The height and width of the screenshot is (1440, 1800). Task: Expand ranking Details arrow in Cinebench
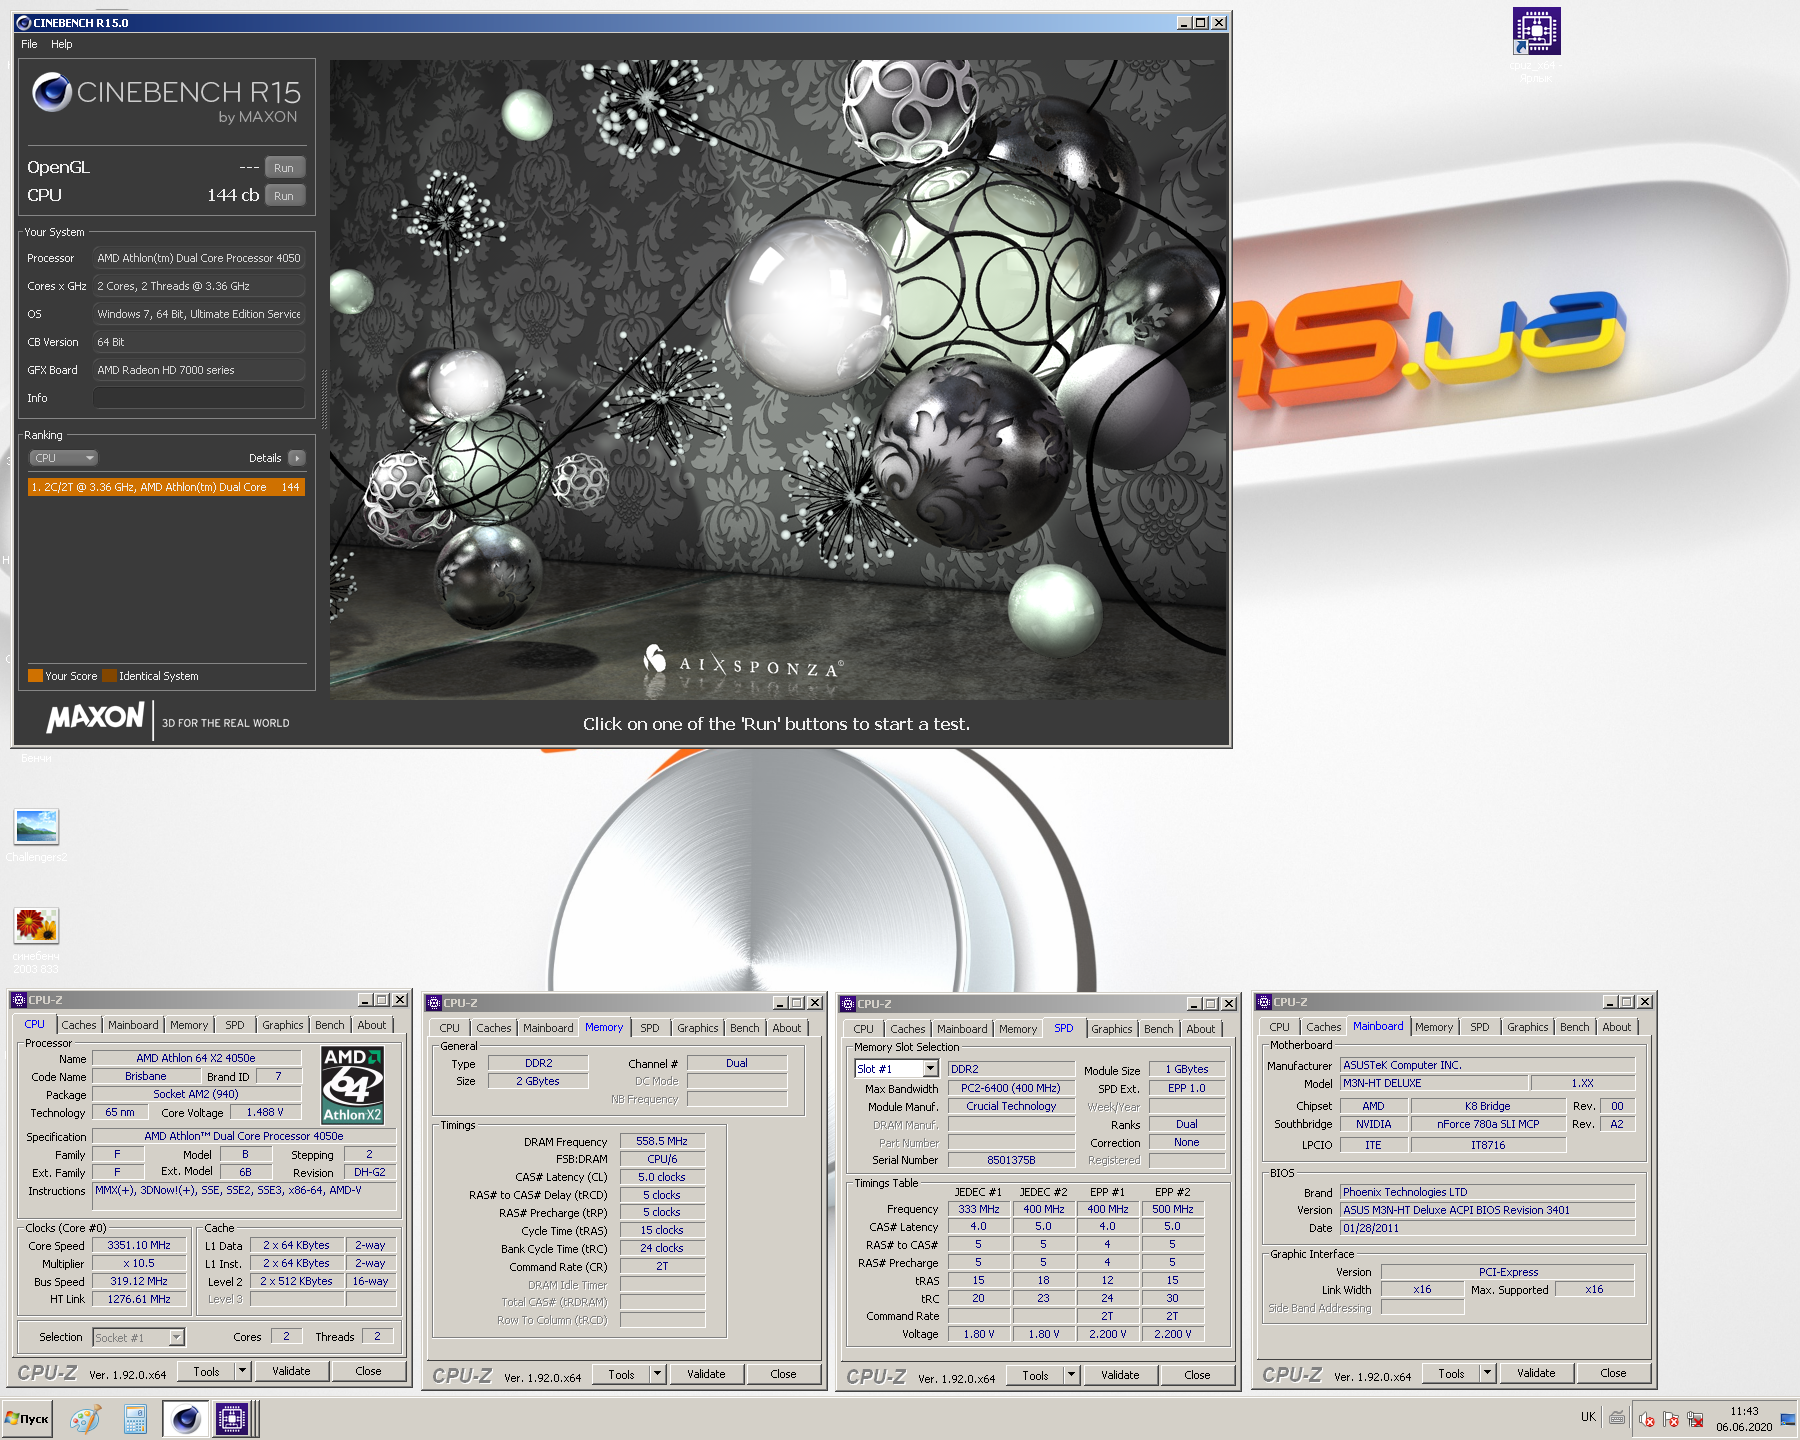click(x=296, y=458)
